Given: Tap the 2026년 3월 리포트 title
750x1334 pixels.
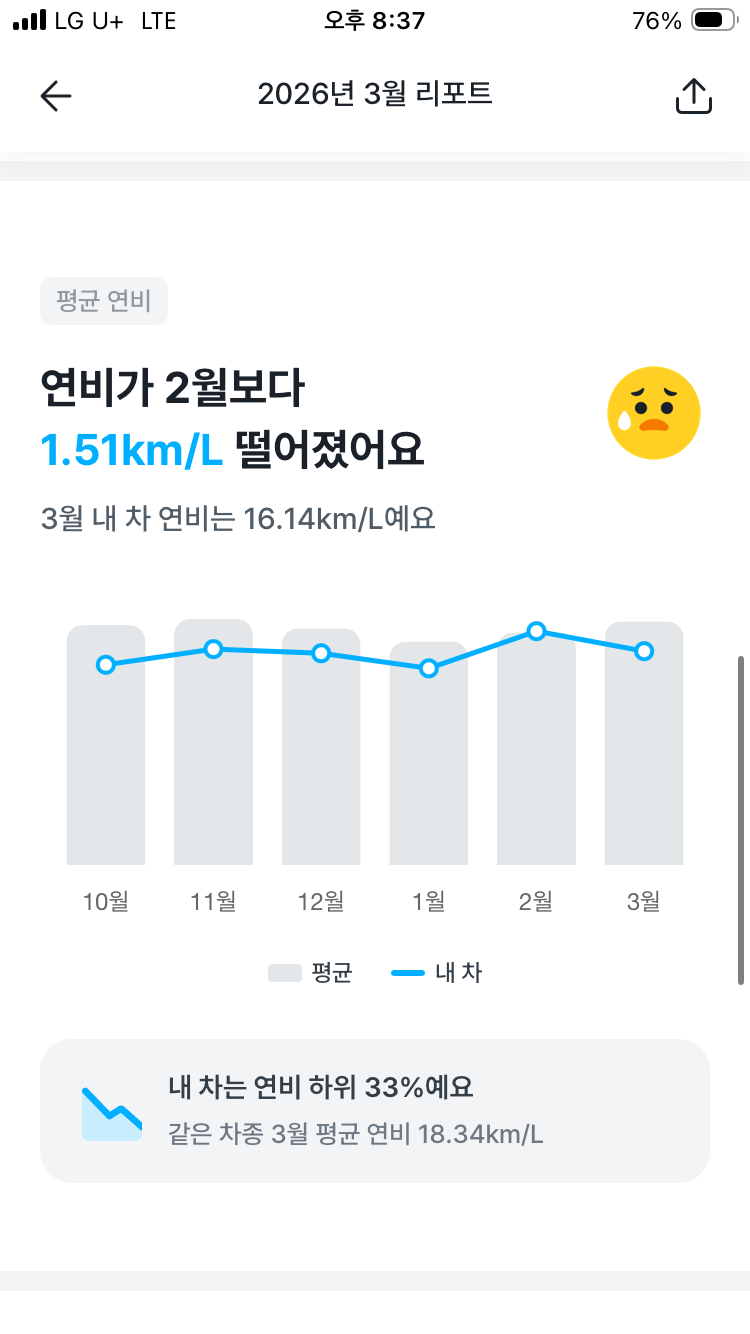Looking at the screenshot, I should [x=375, y=94].
